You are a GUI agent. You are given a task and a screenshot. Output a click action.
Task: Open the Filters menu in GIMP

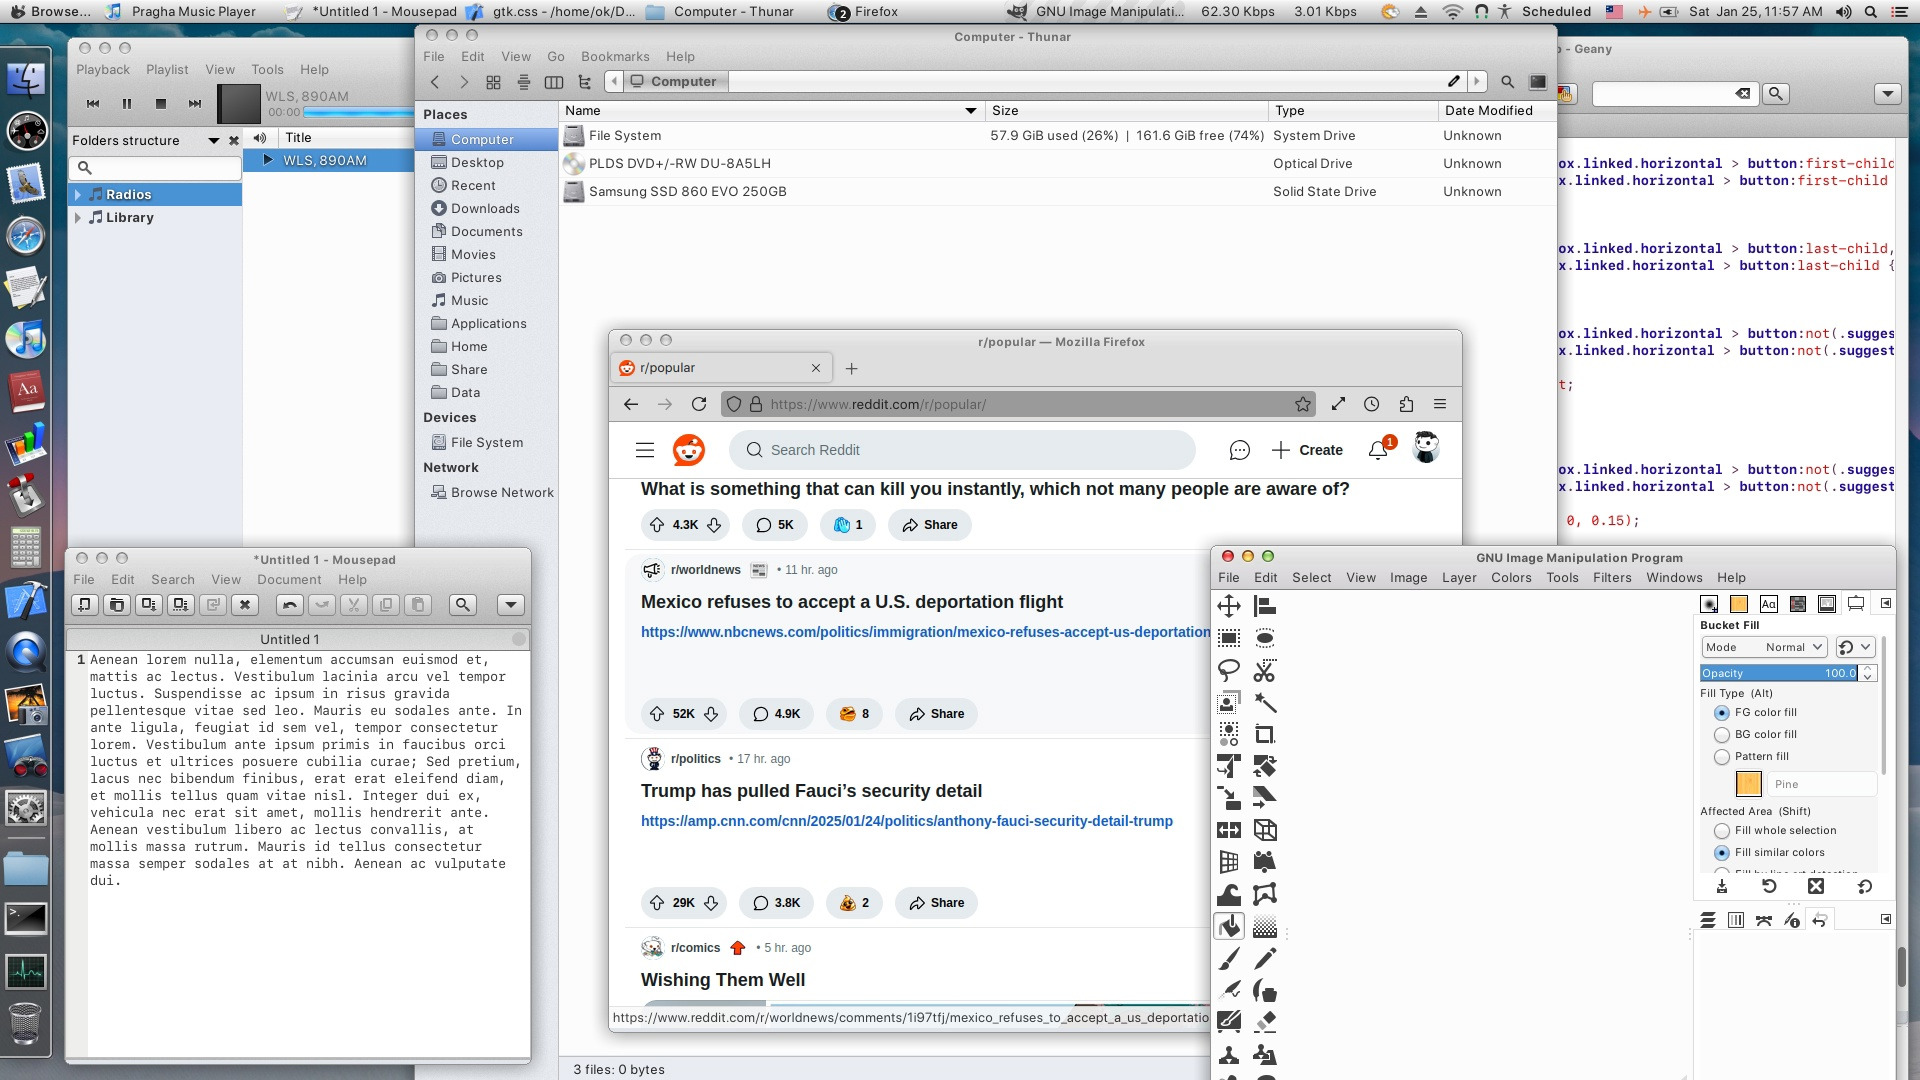tap(1611, 578)
